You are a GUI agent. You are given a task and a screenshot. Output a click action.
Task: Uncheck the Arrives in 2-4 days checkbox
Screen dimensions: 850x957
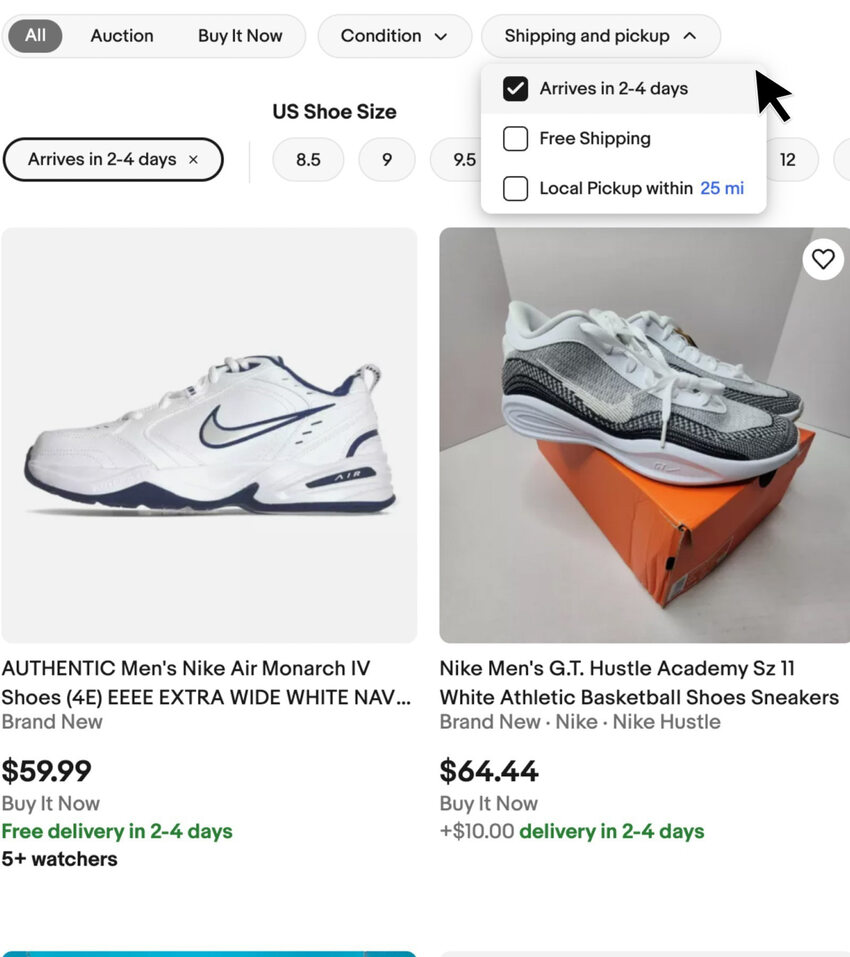tap(515, 89)
